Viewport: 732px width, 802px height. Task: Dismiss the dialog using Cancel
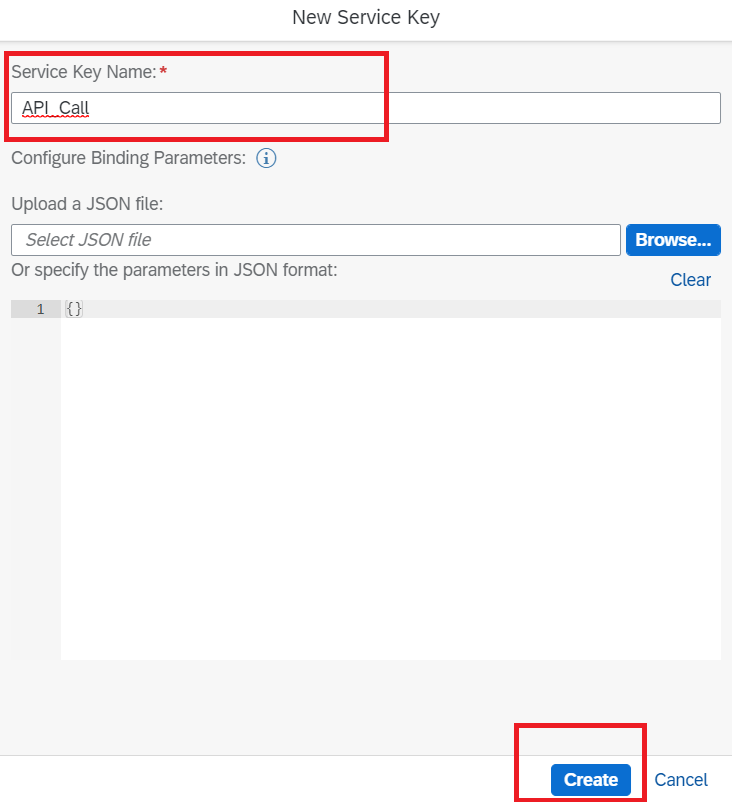click(681, 779)
